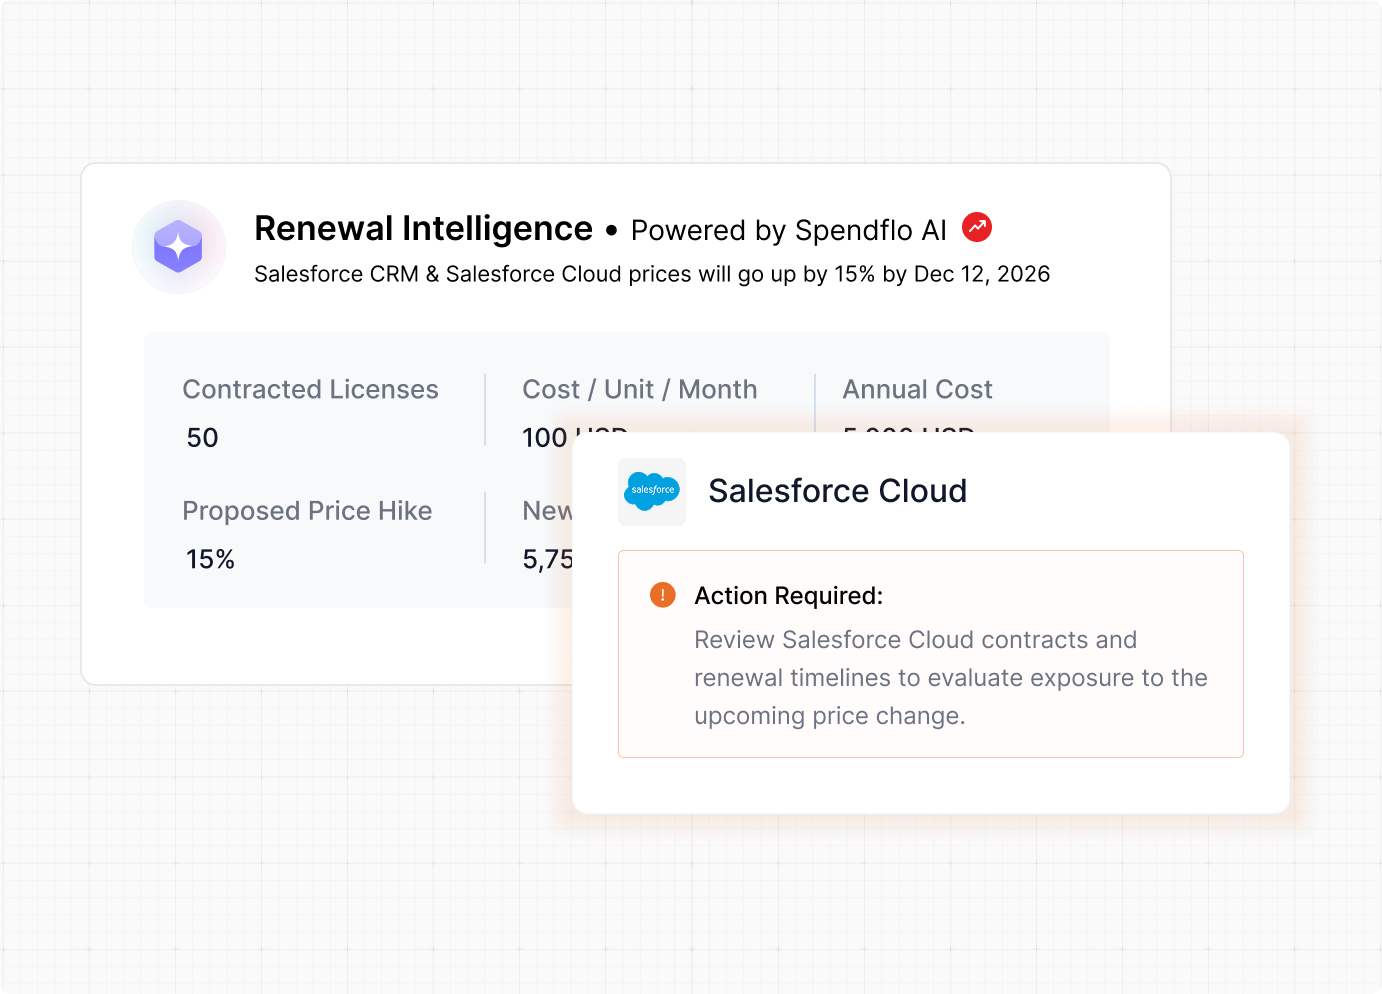Screen dimensions: 1382x994
Task: Click the purple Spendflo AI sparkle icon
Action: [178, 246]
